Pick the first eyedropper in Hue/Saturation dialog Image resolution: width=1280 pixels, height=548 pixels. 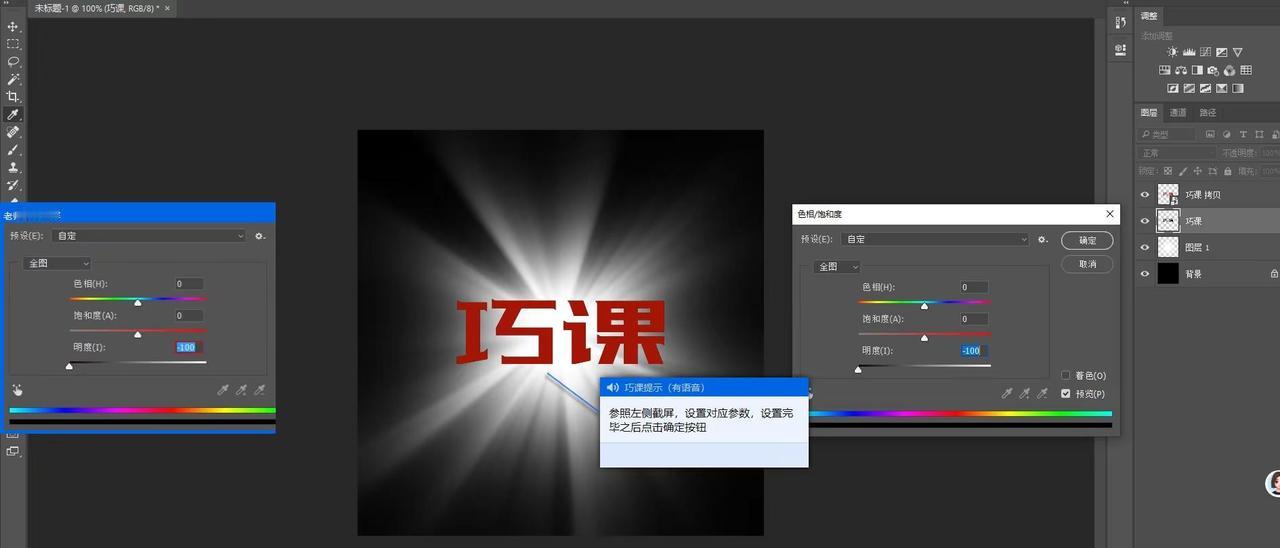[x=1007, y=394]
